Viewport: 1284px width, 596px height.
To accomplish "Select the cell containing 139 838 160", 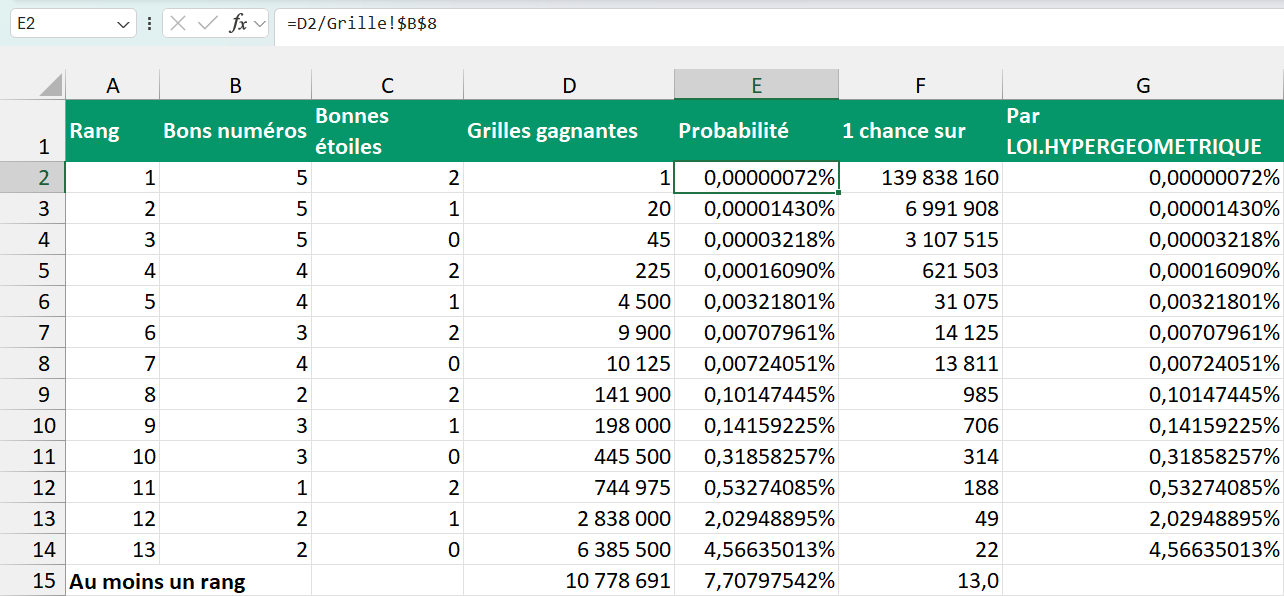I will pos(920,178).
